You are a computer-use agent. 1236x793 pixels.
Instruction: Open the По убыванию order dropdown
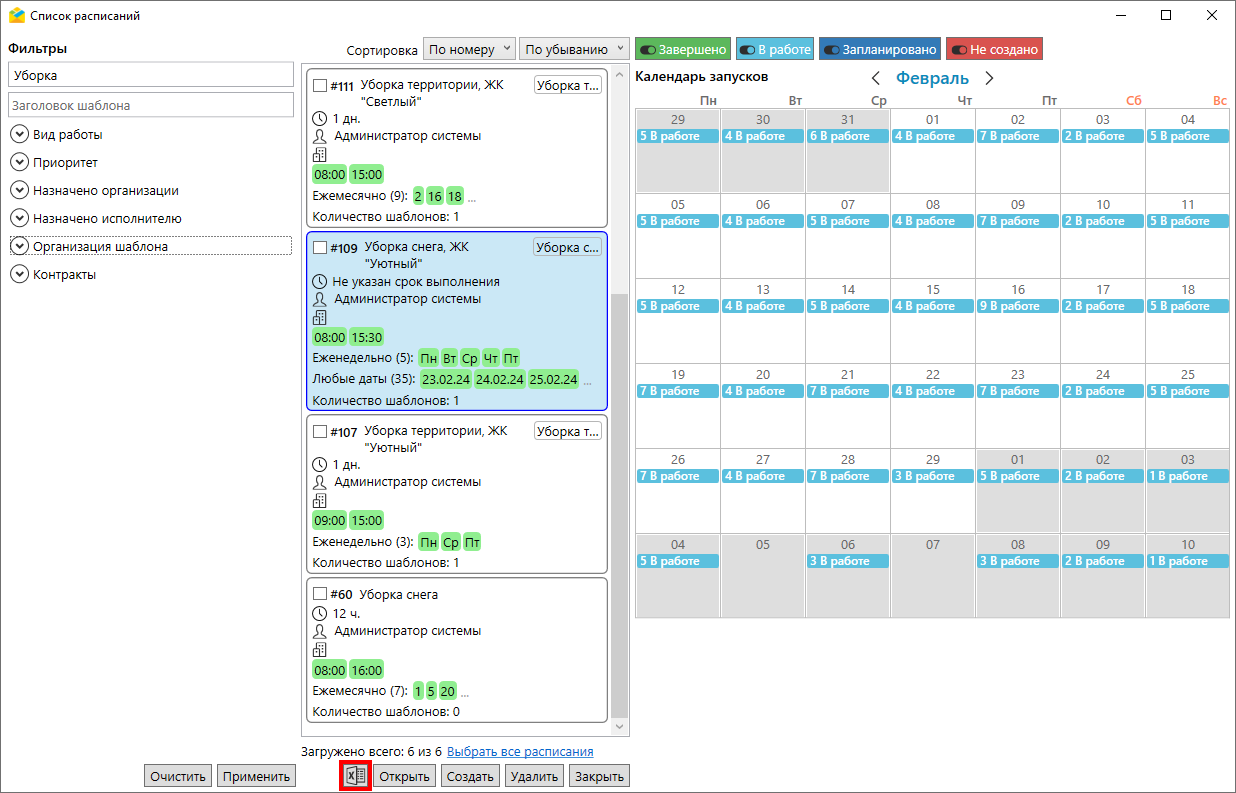coord(574,49)
